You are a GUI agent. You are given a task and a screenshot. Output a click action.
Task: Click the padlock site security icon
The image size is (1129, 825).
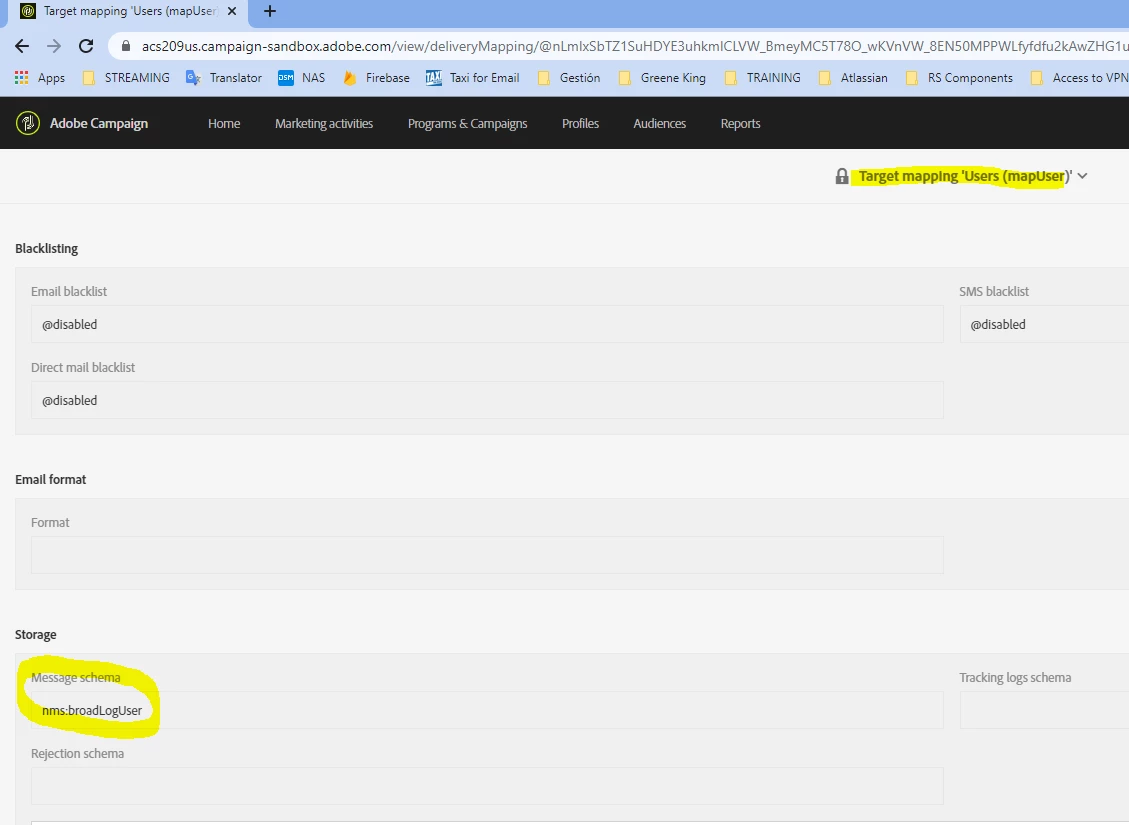point(126,46)
